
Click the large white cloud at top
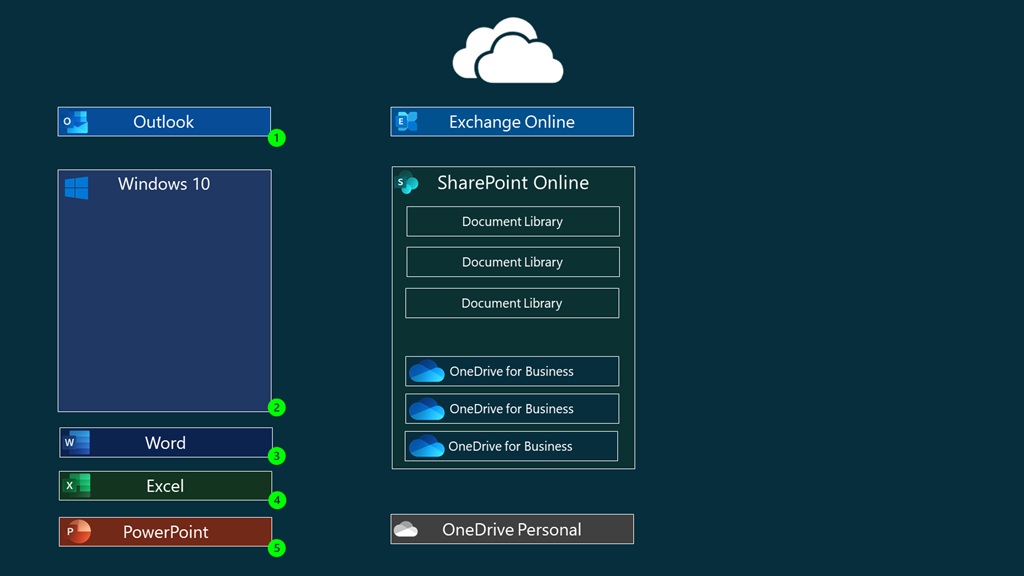pos(508,50)
